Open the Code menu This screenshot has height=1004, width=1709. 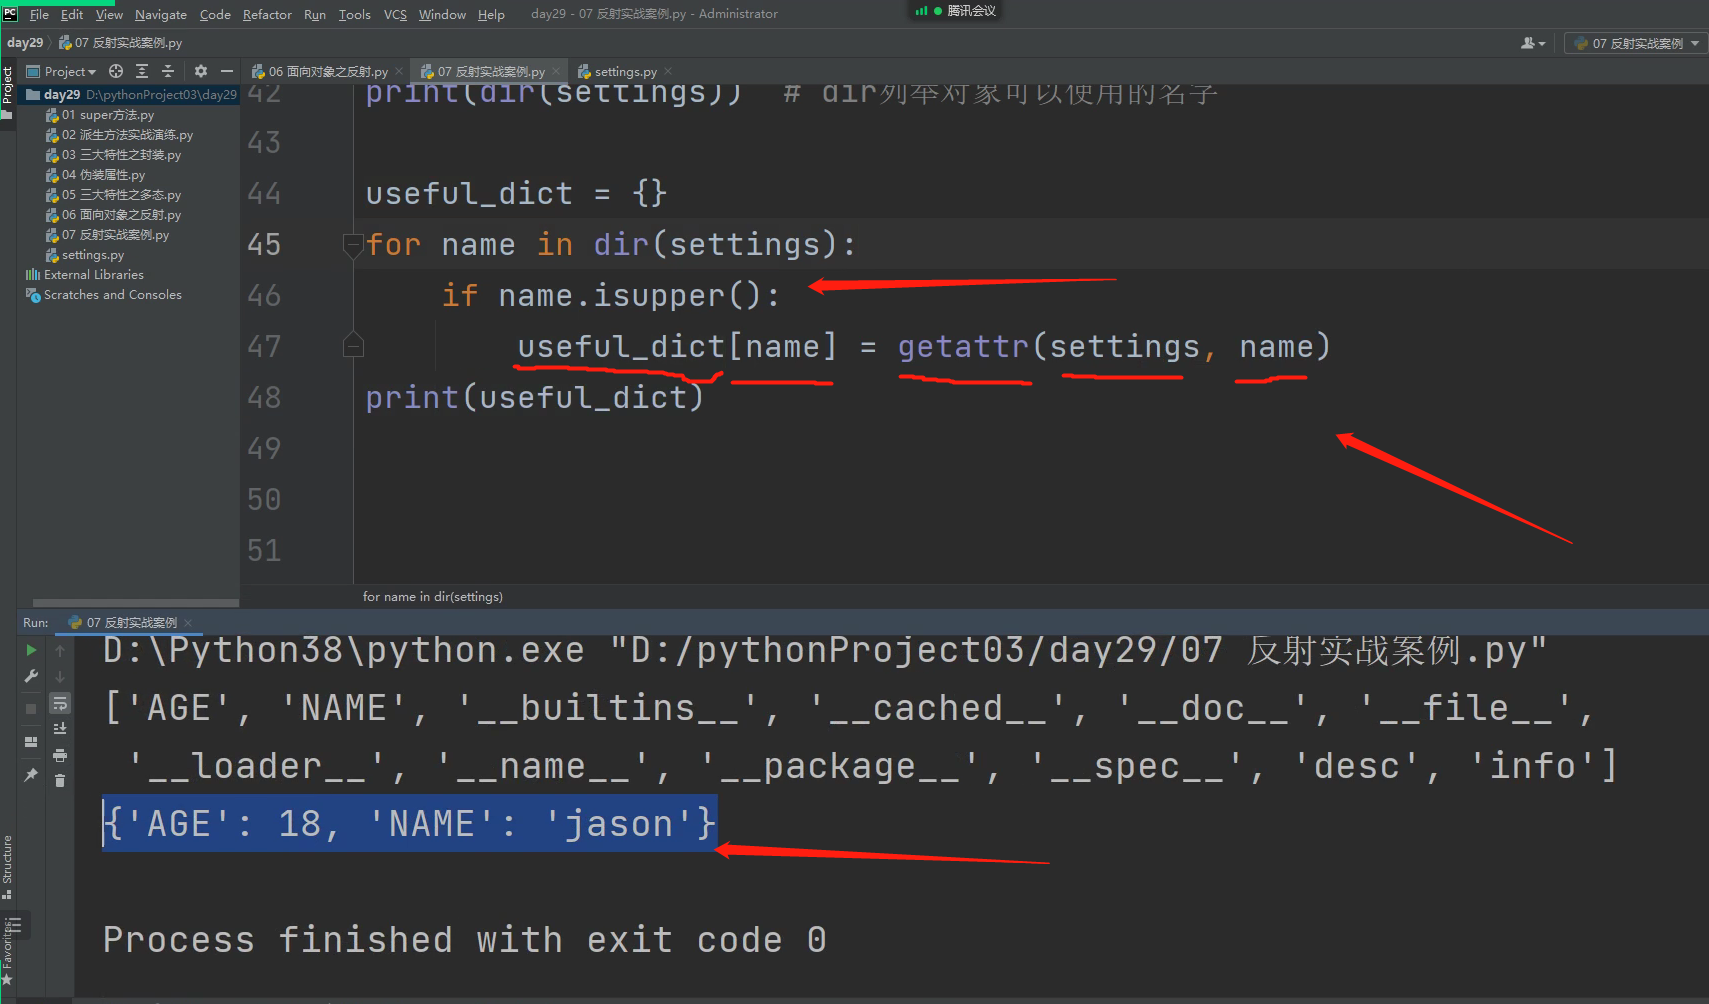[215, 14]
